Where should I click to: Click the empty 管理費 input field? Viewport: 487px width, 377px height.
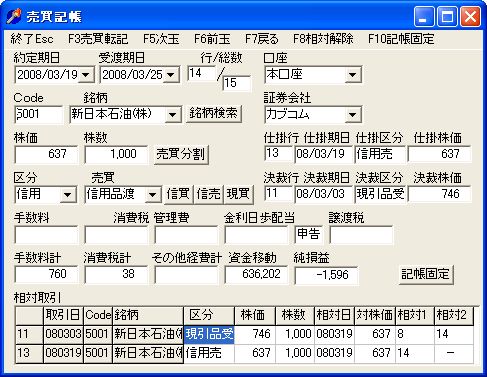(186, 235)
